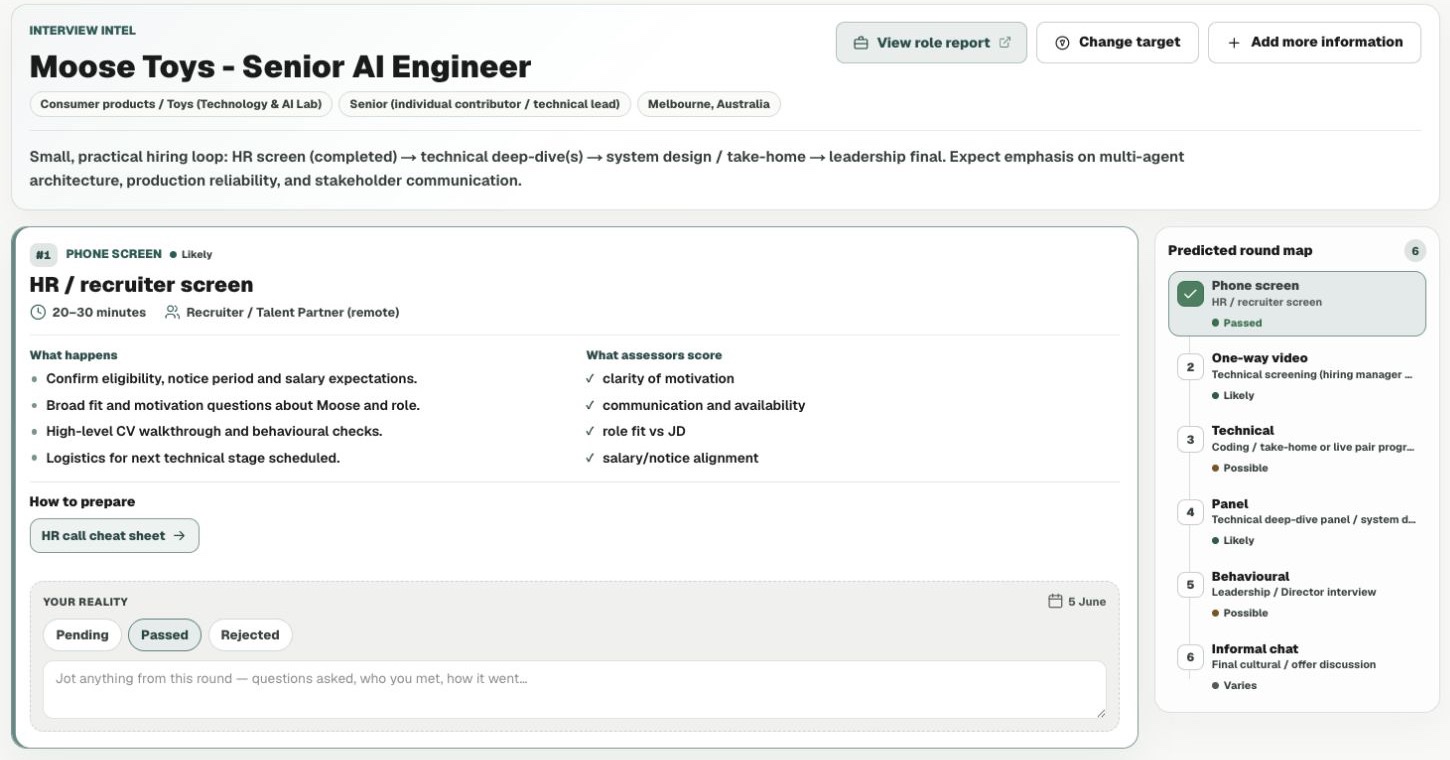Select the Panel round in round map

tap(1297, 522)
